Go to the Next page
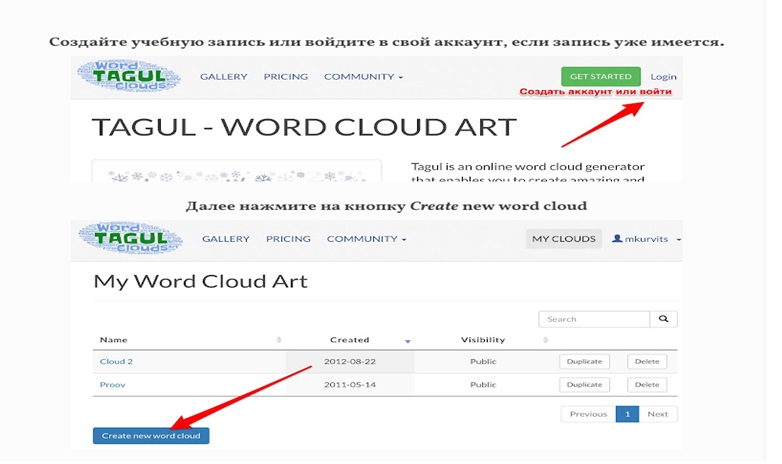Screen dimensions: 782x464 658,414
